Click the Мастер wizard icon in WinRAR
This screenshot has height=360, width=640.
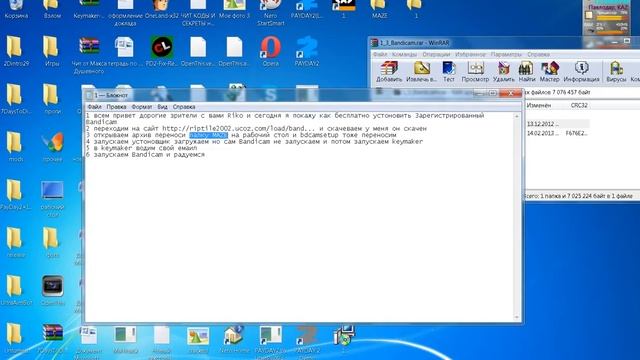tap(549, 71)
